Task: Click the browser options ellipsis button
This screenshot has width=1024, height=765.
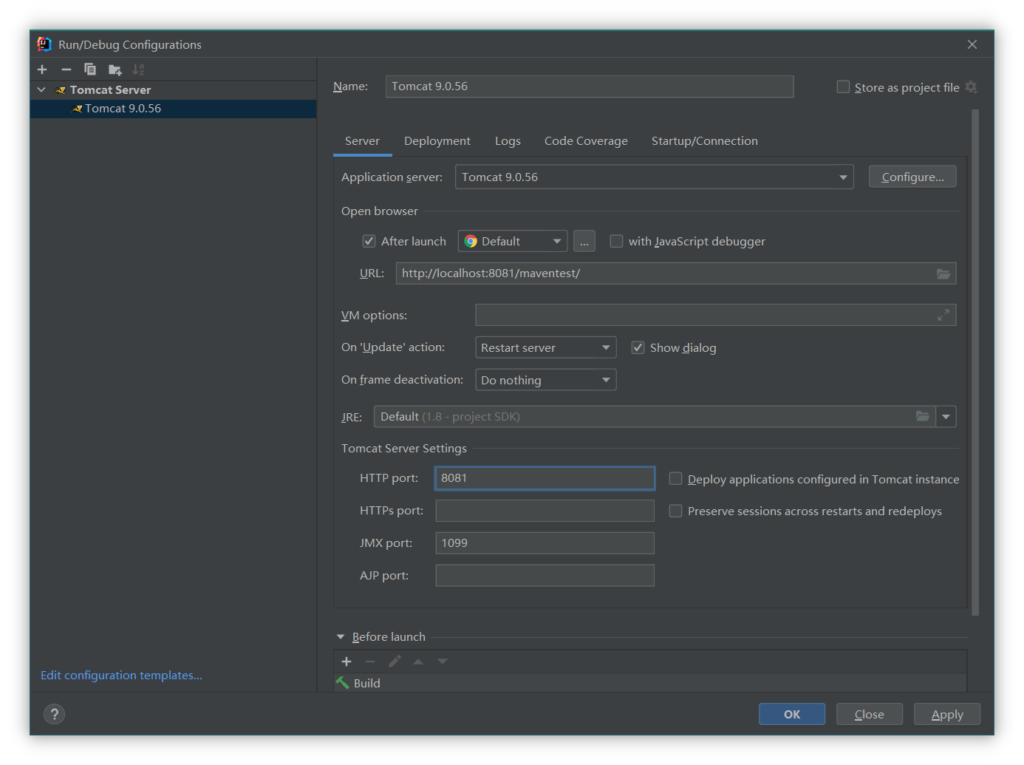Action: pyautogui.click(x=584, y=242)
